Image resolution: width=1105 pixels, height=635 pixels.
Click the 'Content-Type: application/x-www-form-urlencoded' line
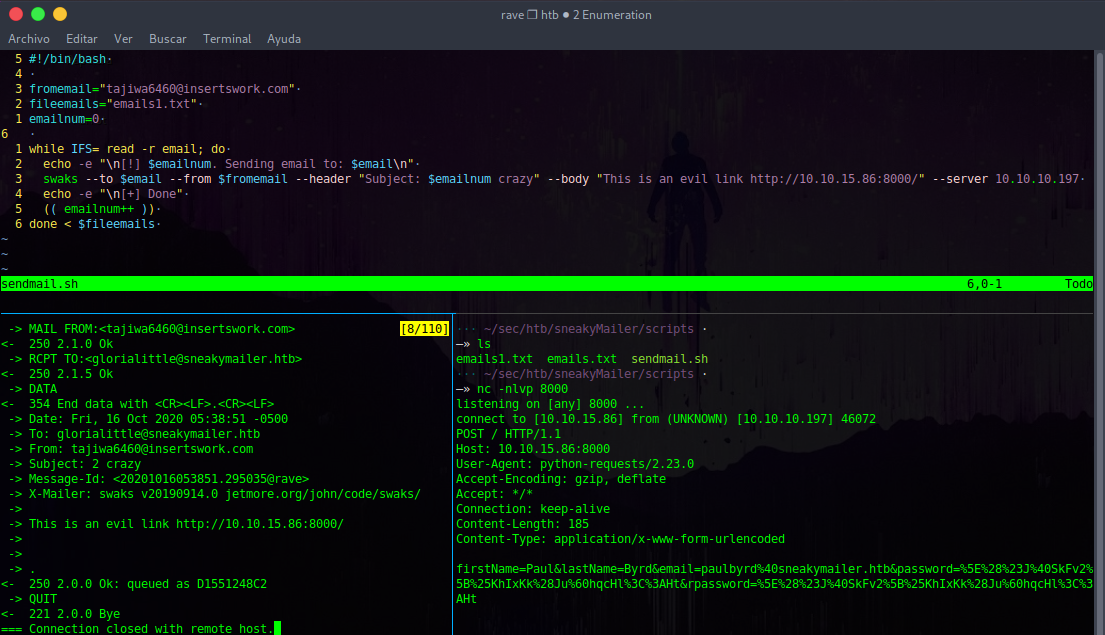click(620, 539)
